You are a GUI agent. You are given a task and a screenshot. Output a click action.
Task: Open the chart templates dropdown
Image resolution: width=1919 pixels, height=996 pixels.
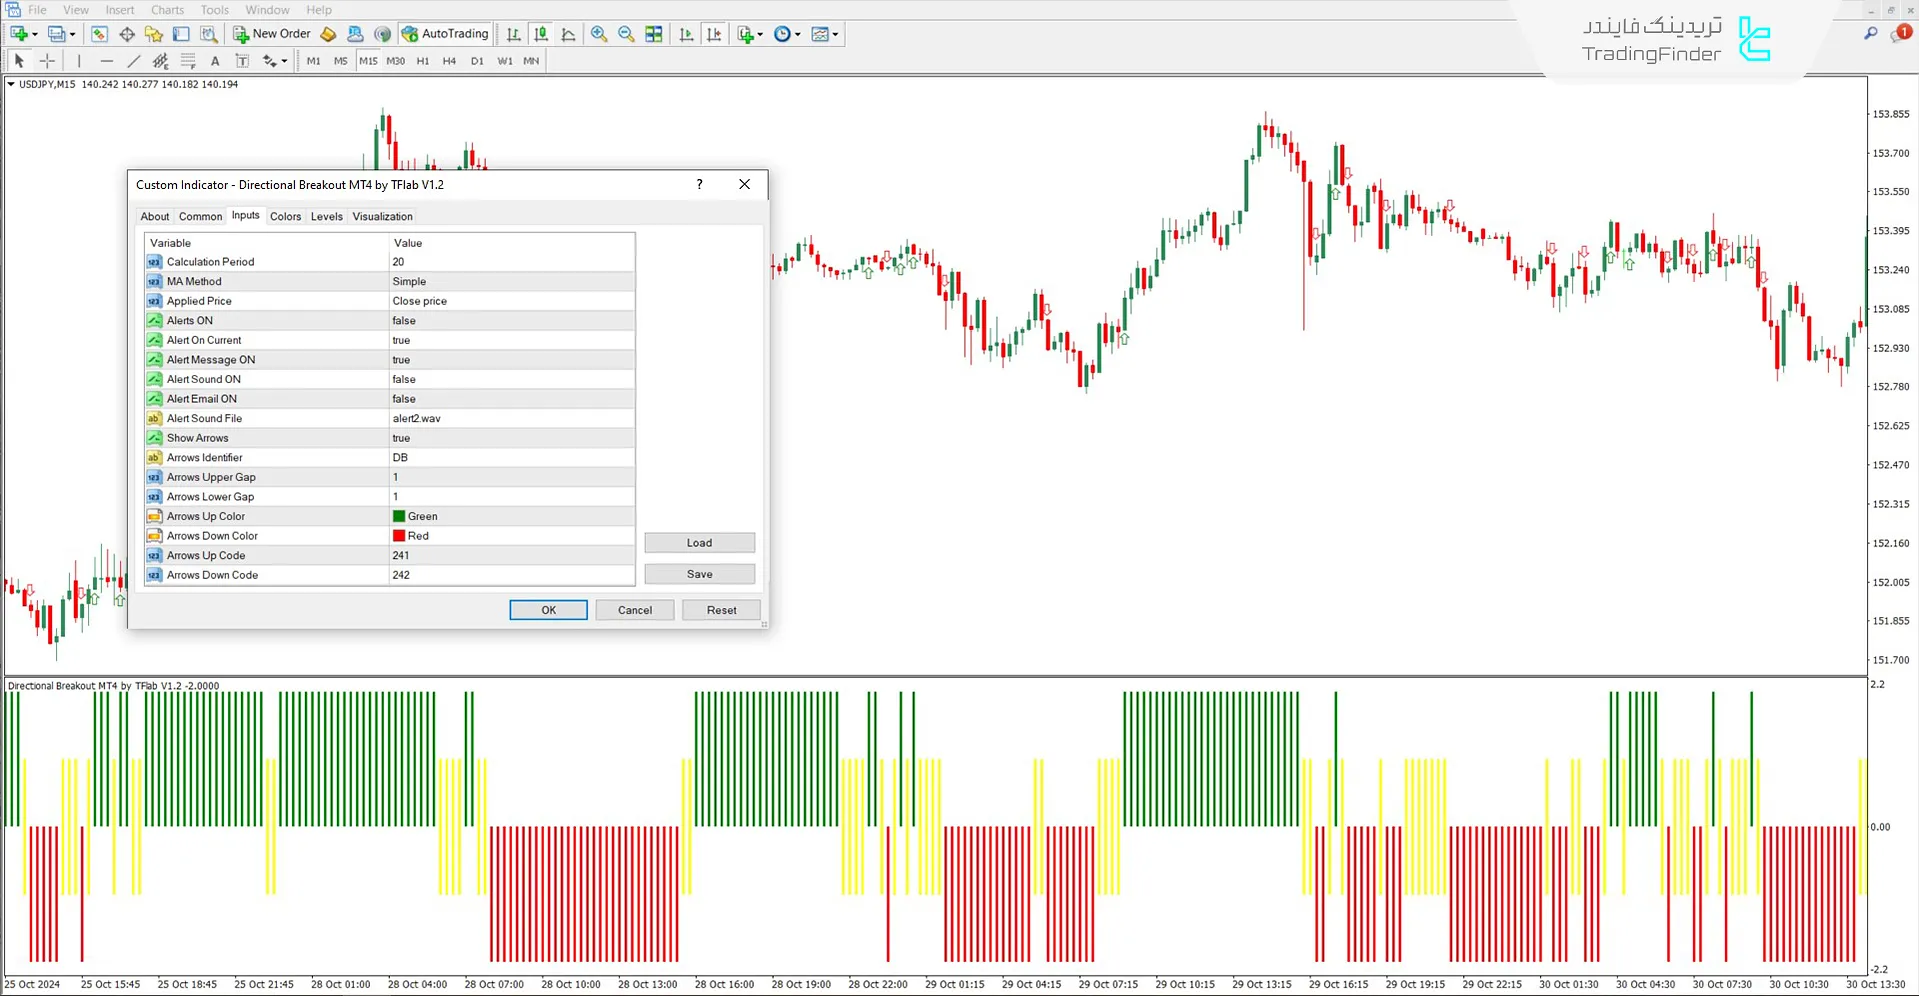(x=834, y=33)
